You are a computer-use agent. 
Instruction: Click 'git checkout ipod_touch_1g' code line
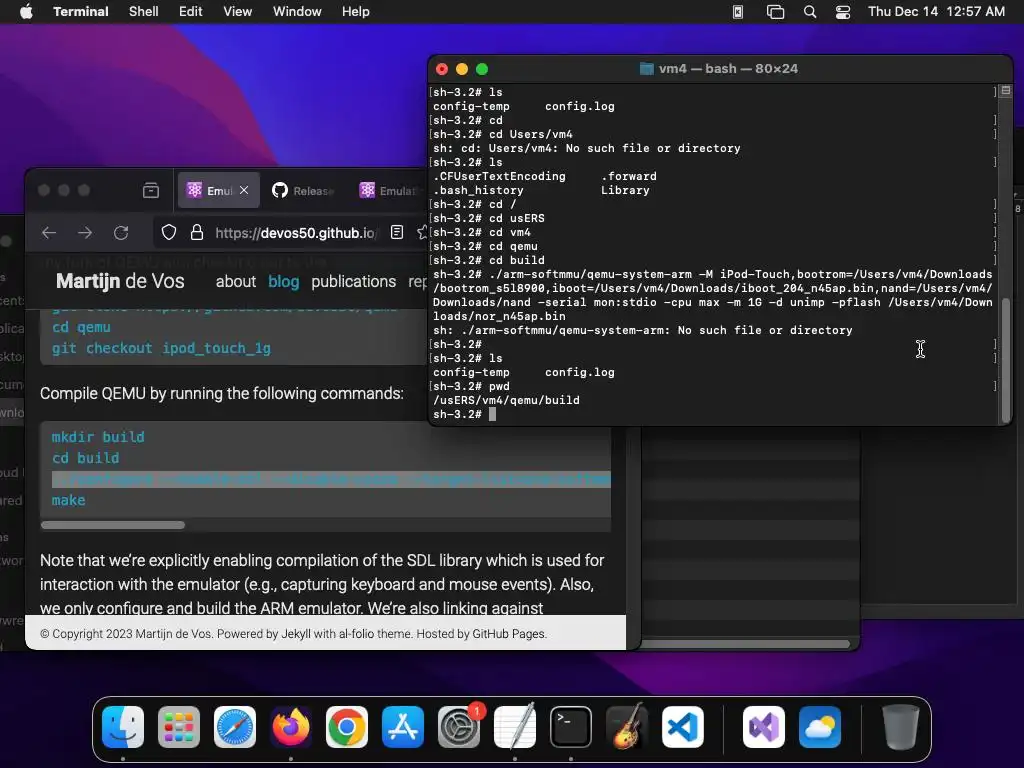(161, 348)
